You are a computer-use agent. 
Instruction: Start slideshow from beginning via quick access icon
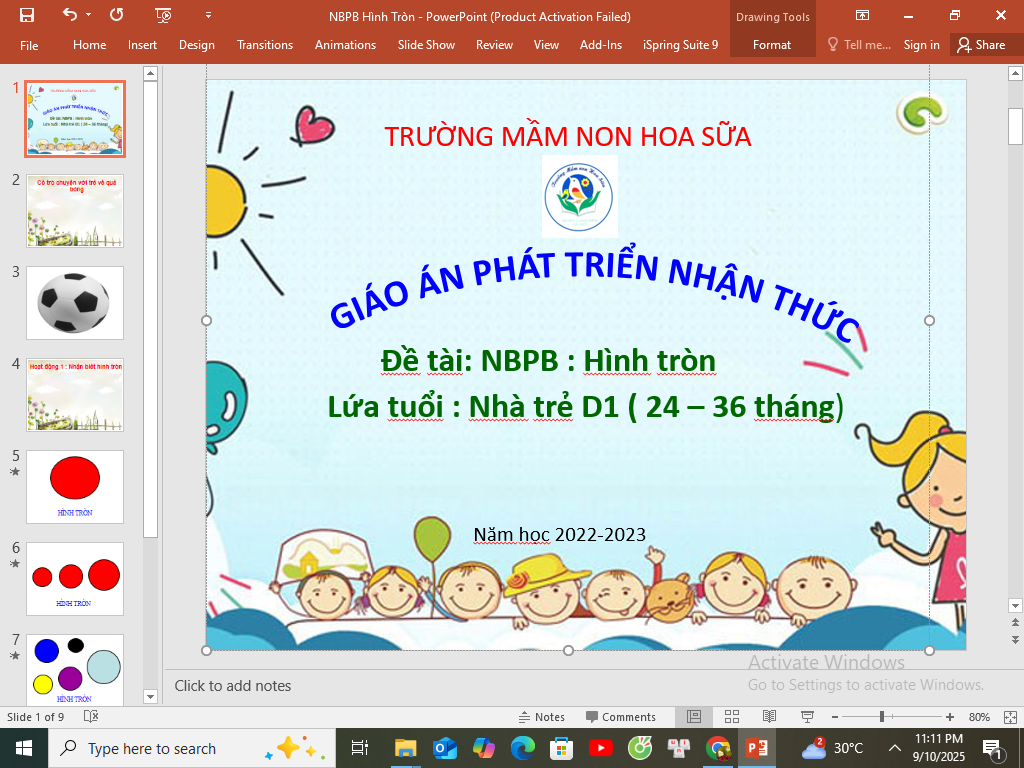click(163, 15)
